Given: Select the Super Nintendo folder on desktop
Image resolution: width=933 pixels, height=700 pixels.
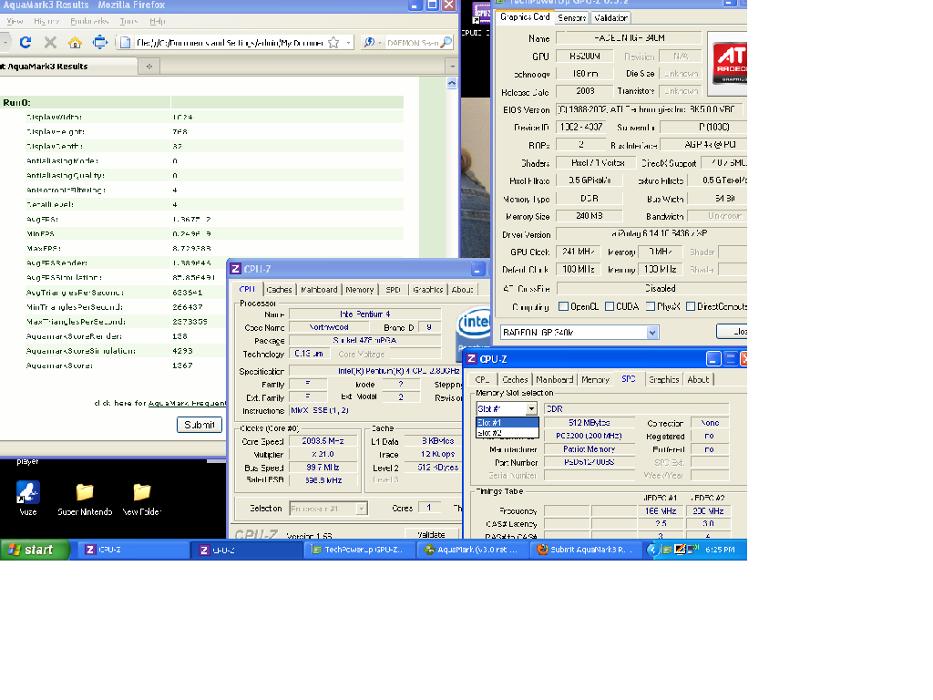Looking at the screenshot, I should point(84,499).
